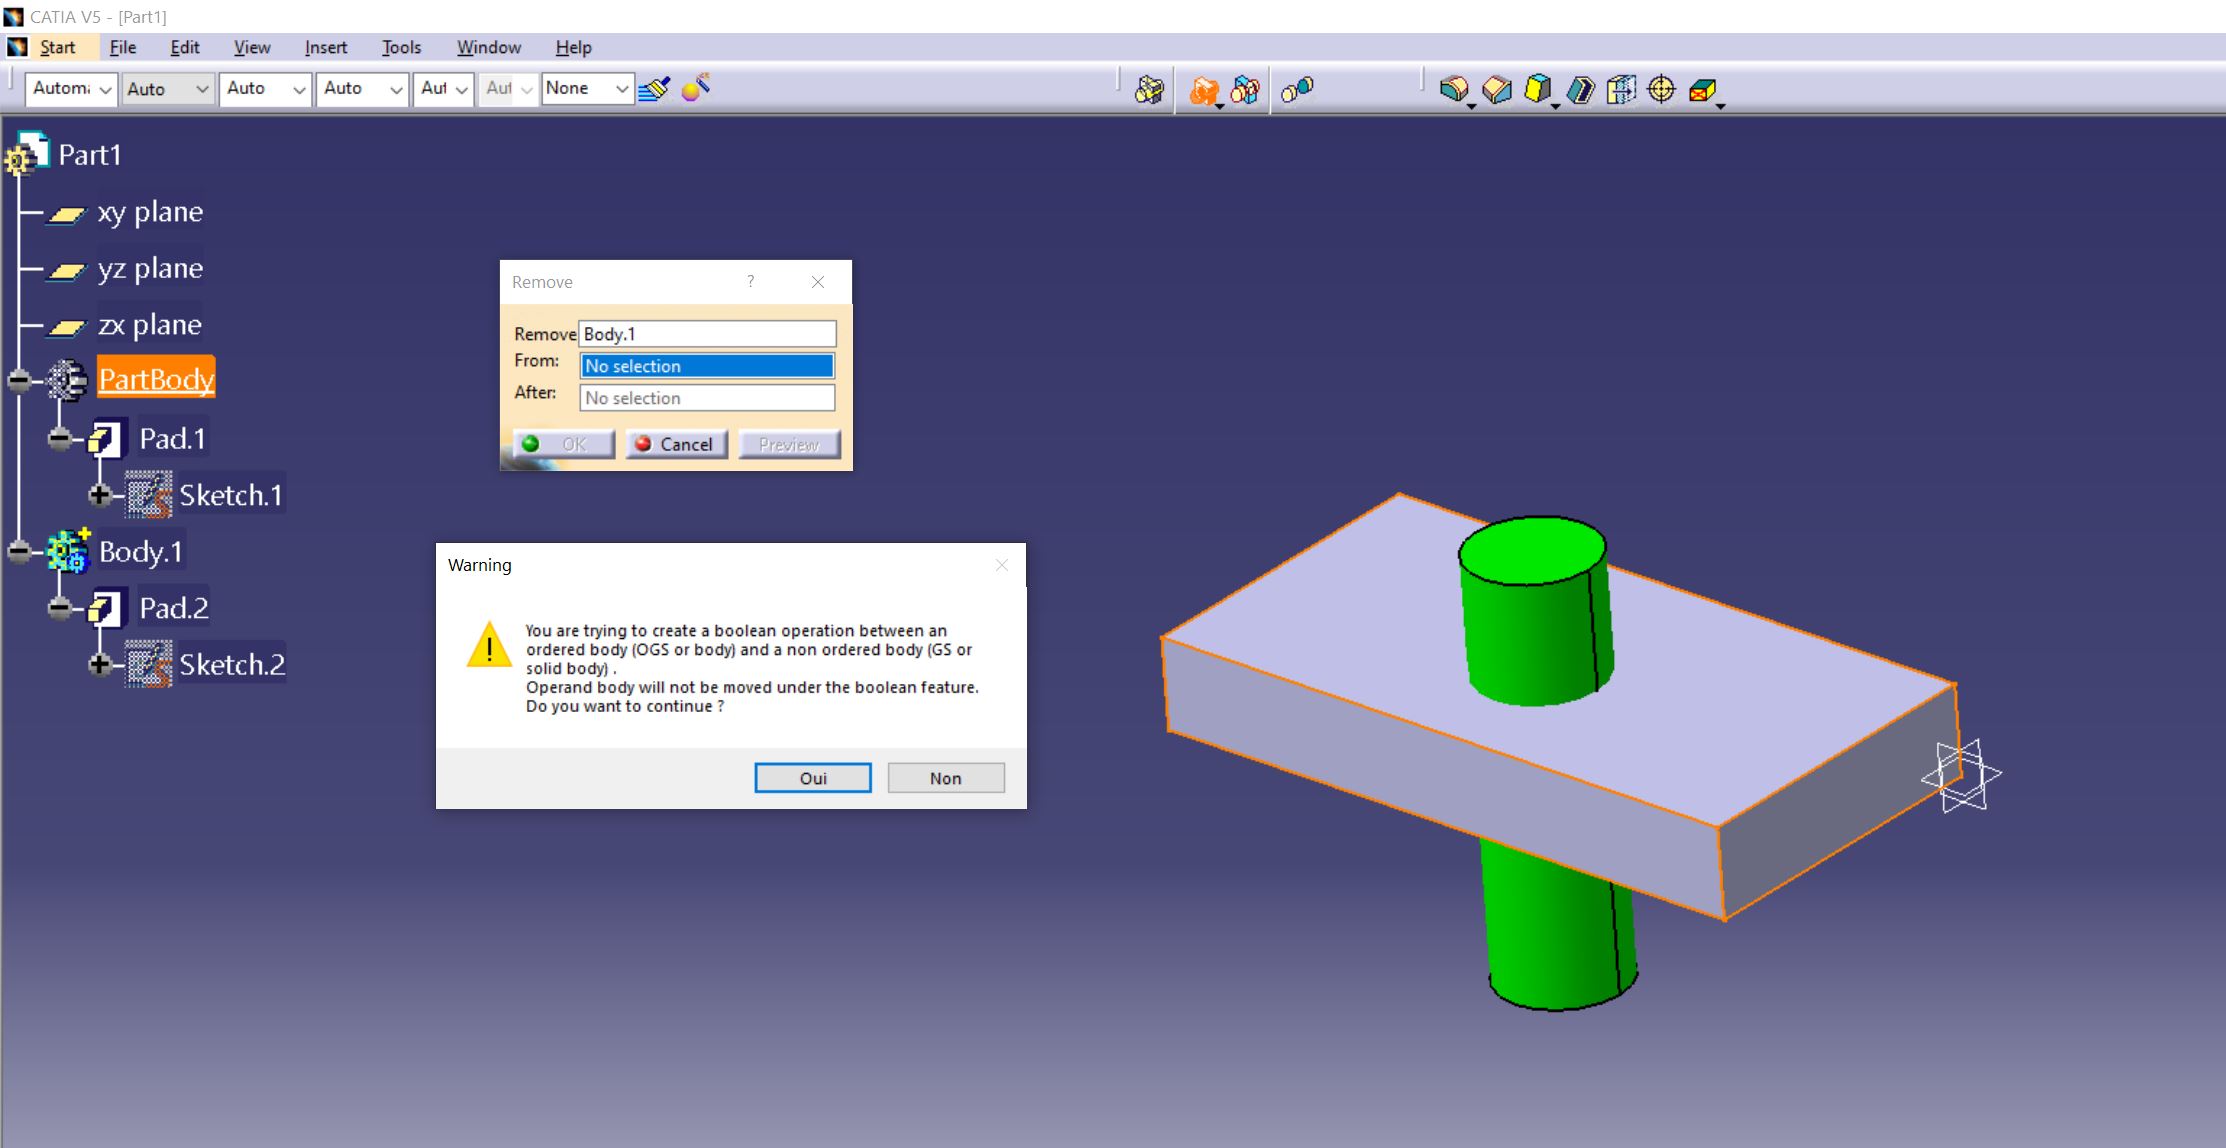Viewport: 2226px width, 1148px height.
Task: Click Cancel in the Remove dialog
Action: [x=677, y=444]
